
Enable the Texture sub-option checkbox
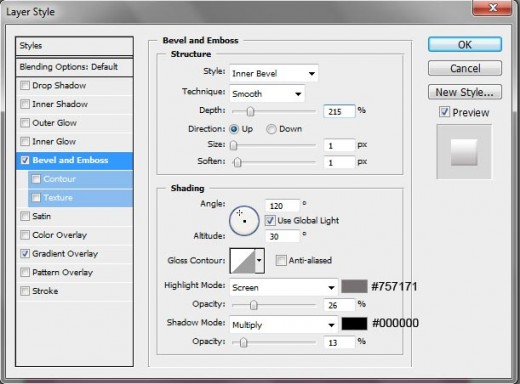(x=36, y=198)
